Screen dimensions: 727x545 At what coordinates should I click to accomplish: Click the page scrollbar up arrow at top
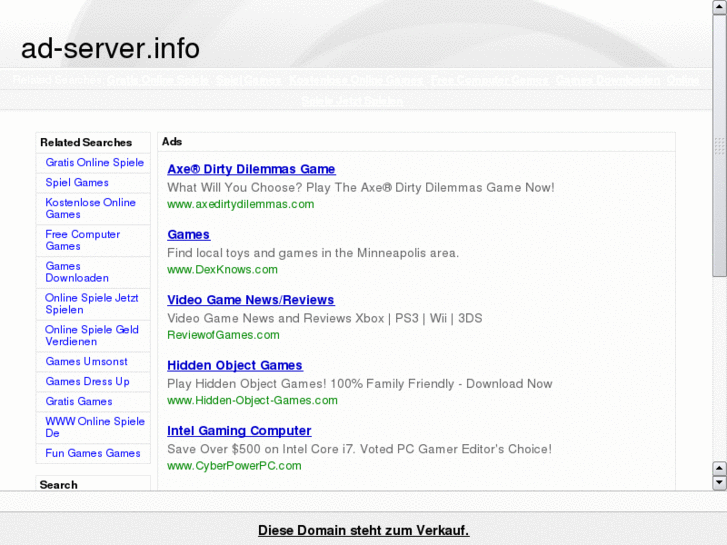[719, 7]
